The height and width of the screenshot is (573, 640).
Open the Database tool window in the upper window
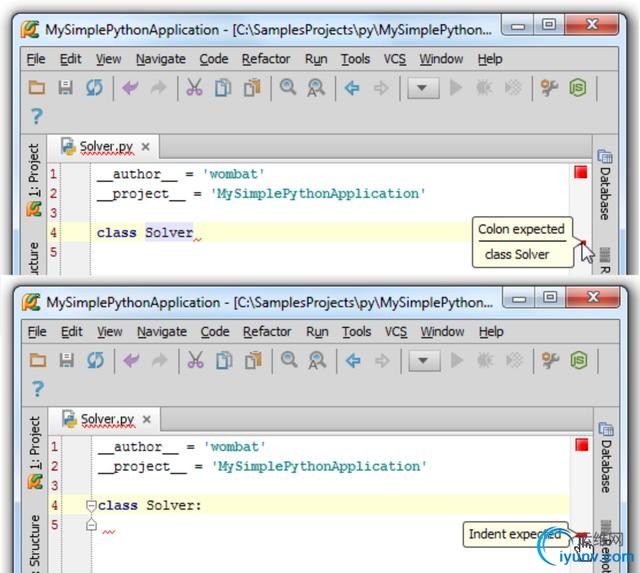[x=605, y=184]
